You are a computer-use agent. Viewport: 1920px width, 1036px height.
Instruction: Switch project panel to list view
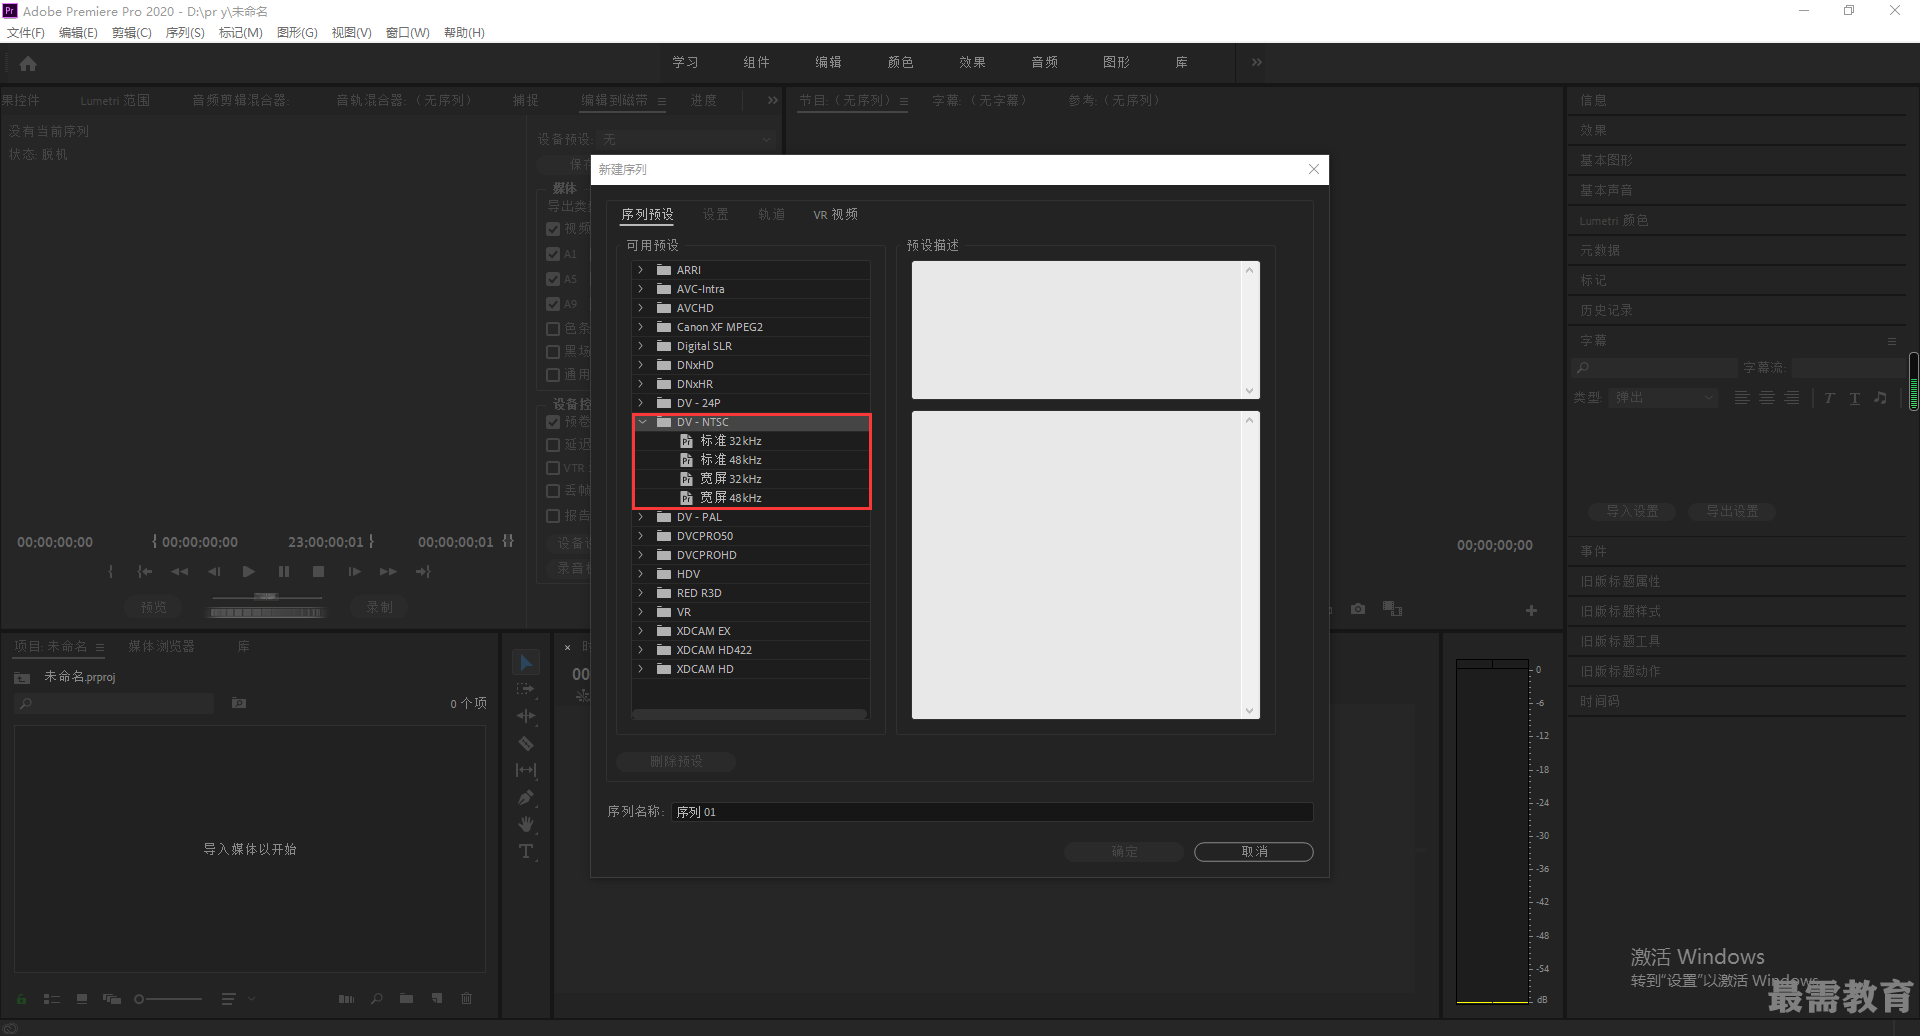[x=52, y=998]
